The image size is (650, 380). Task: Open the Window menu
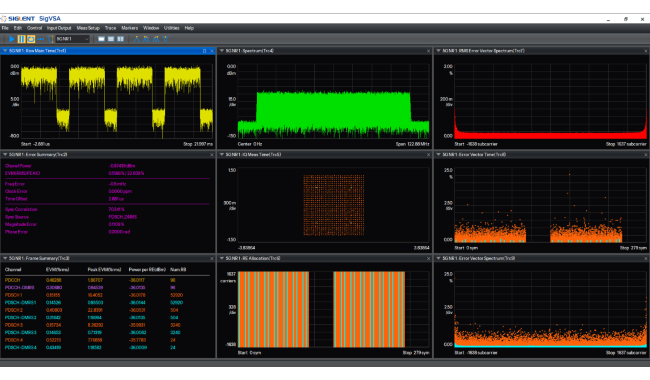point(151,28)
